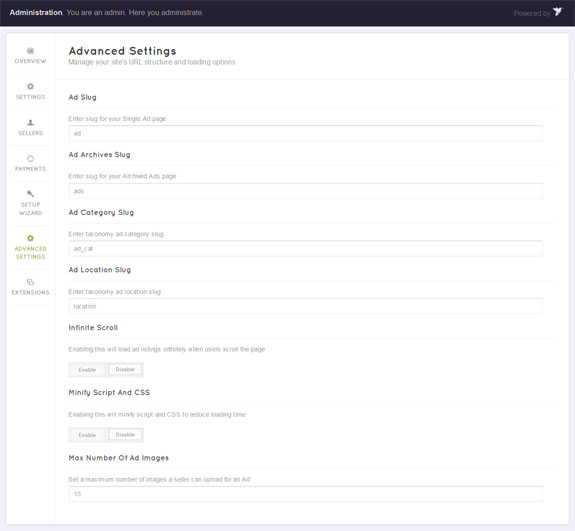The height and width of the screenshot is (531, 575).
Task: Disable Minify Script And CSS
Action: [x=125, y=435]
